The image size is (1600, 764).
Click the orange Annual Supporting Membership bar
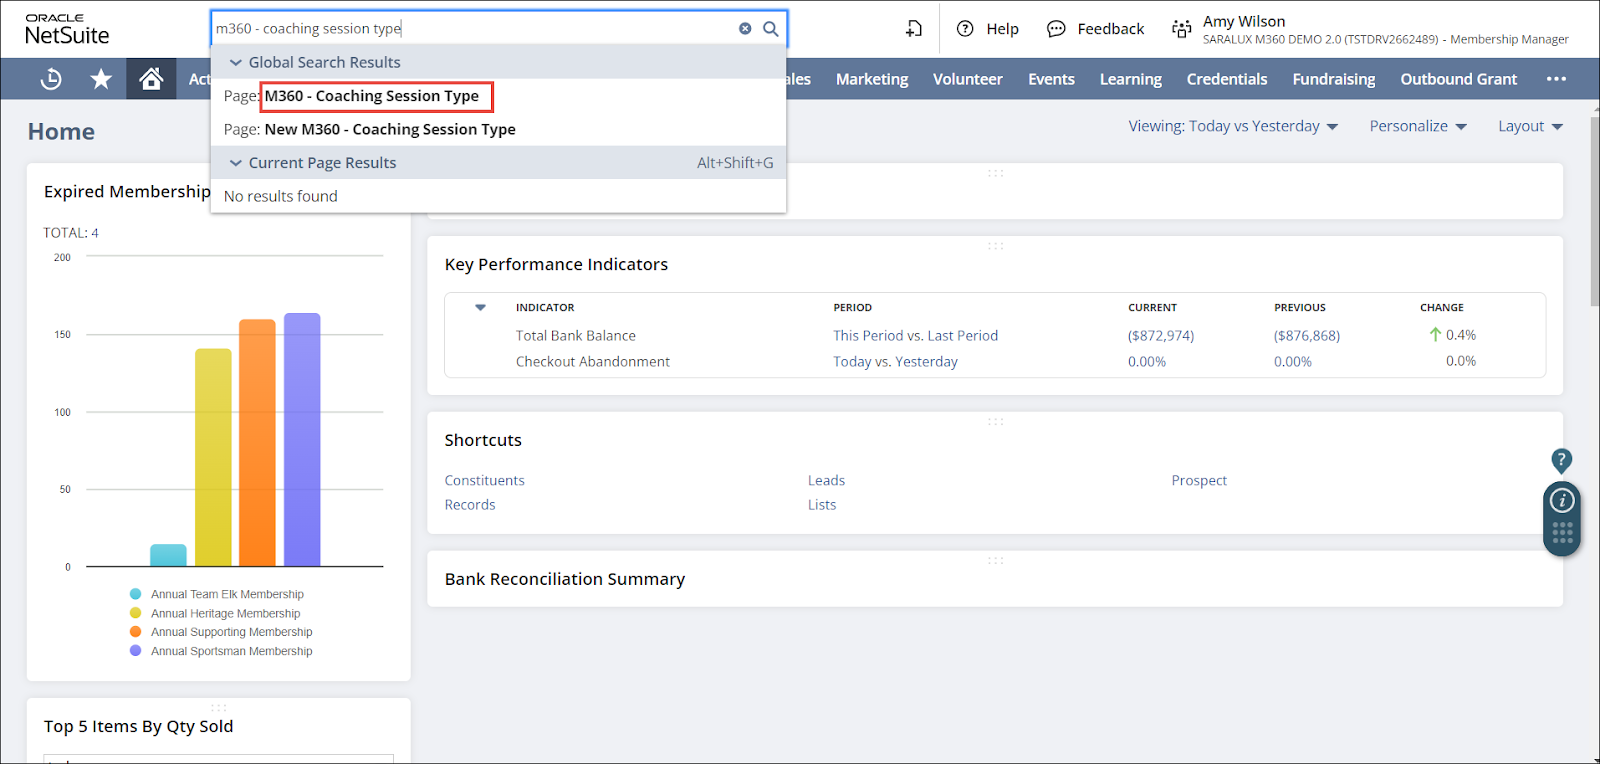[257, 442]
